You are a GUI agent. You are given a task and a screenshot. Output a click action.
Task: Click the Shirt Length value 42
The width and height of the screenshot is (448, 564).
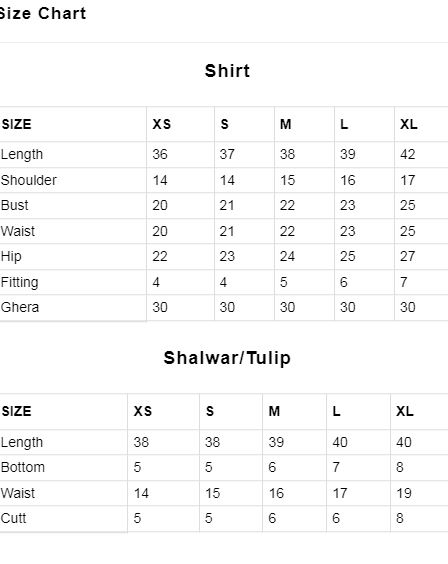coord(408,154)
